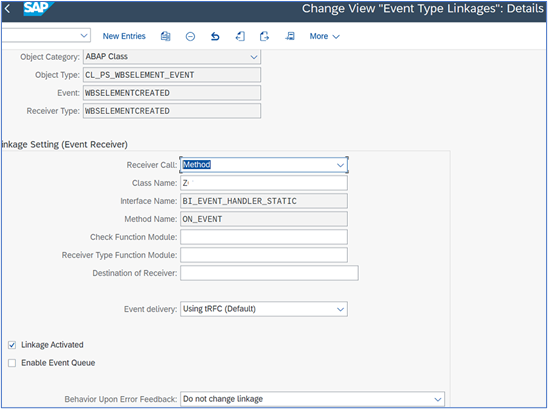Click the Delete (minus circle) toolbar icon
Image resolution: width=548 pixels, height=409 pixels.
[190, 36]
